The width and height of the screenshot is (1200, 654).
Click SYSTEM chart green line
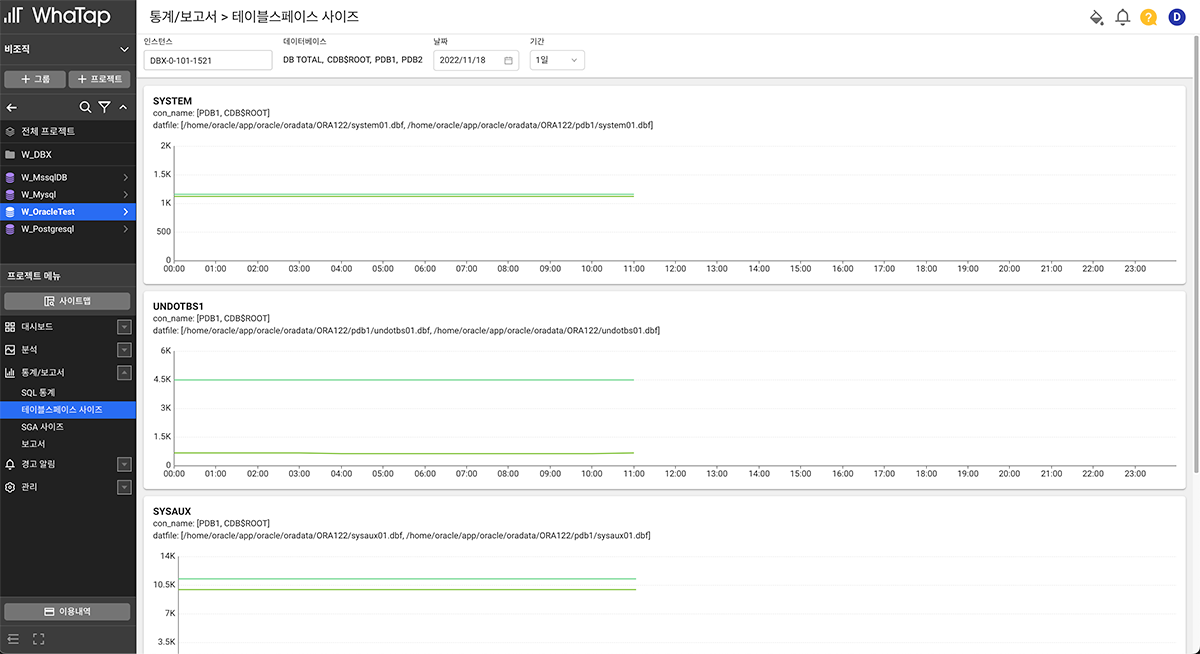tap(404, 195)
